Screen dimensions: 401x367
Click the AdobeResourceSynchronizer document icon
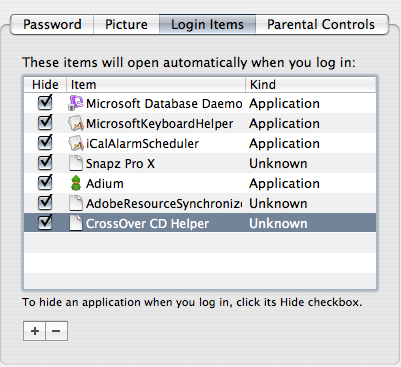point(76,203)
